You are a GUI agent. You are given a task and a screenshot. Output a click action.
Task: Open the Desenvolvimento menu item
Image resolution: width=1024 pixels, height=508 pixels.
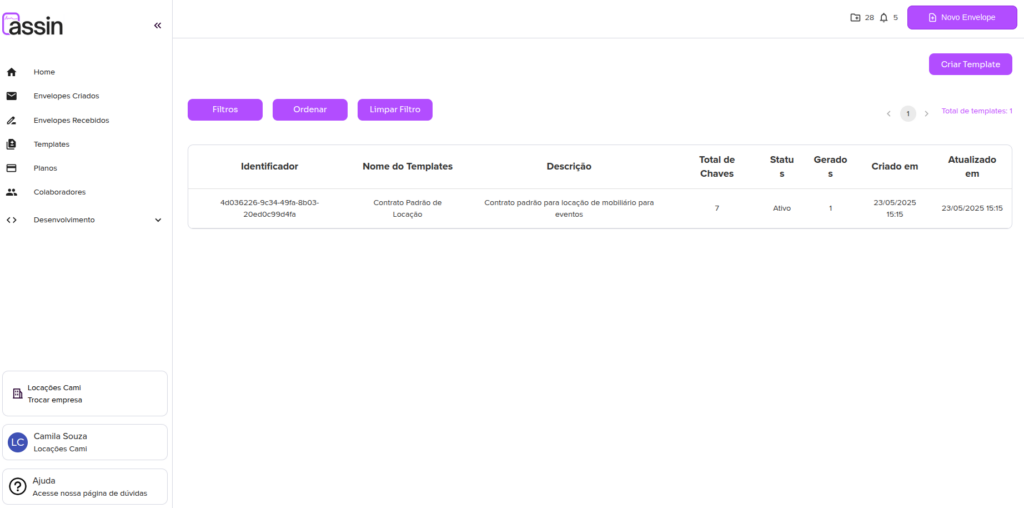point(64,220)
